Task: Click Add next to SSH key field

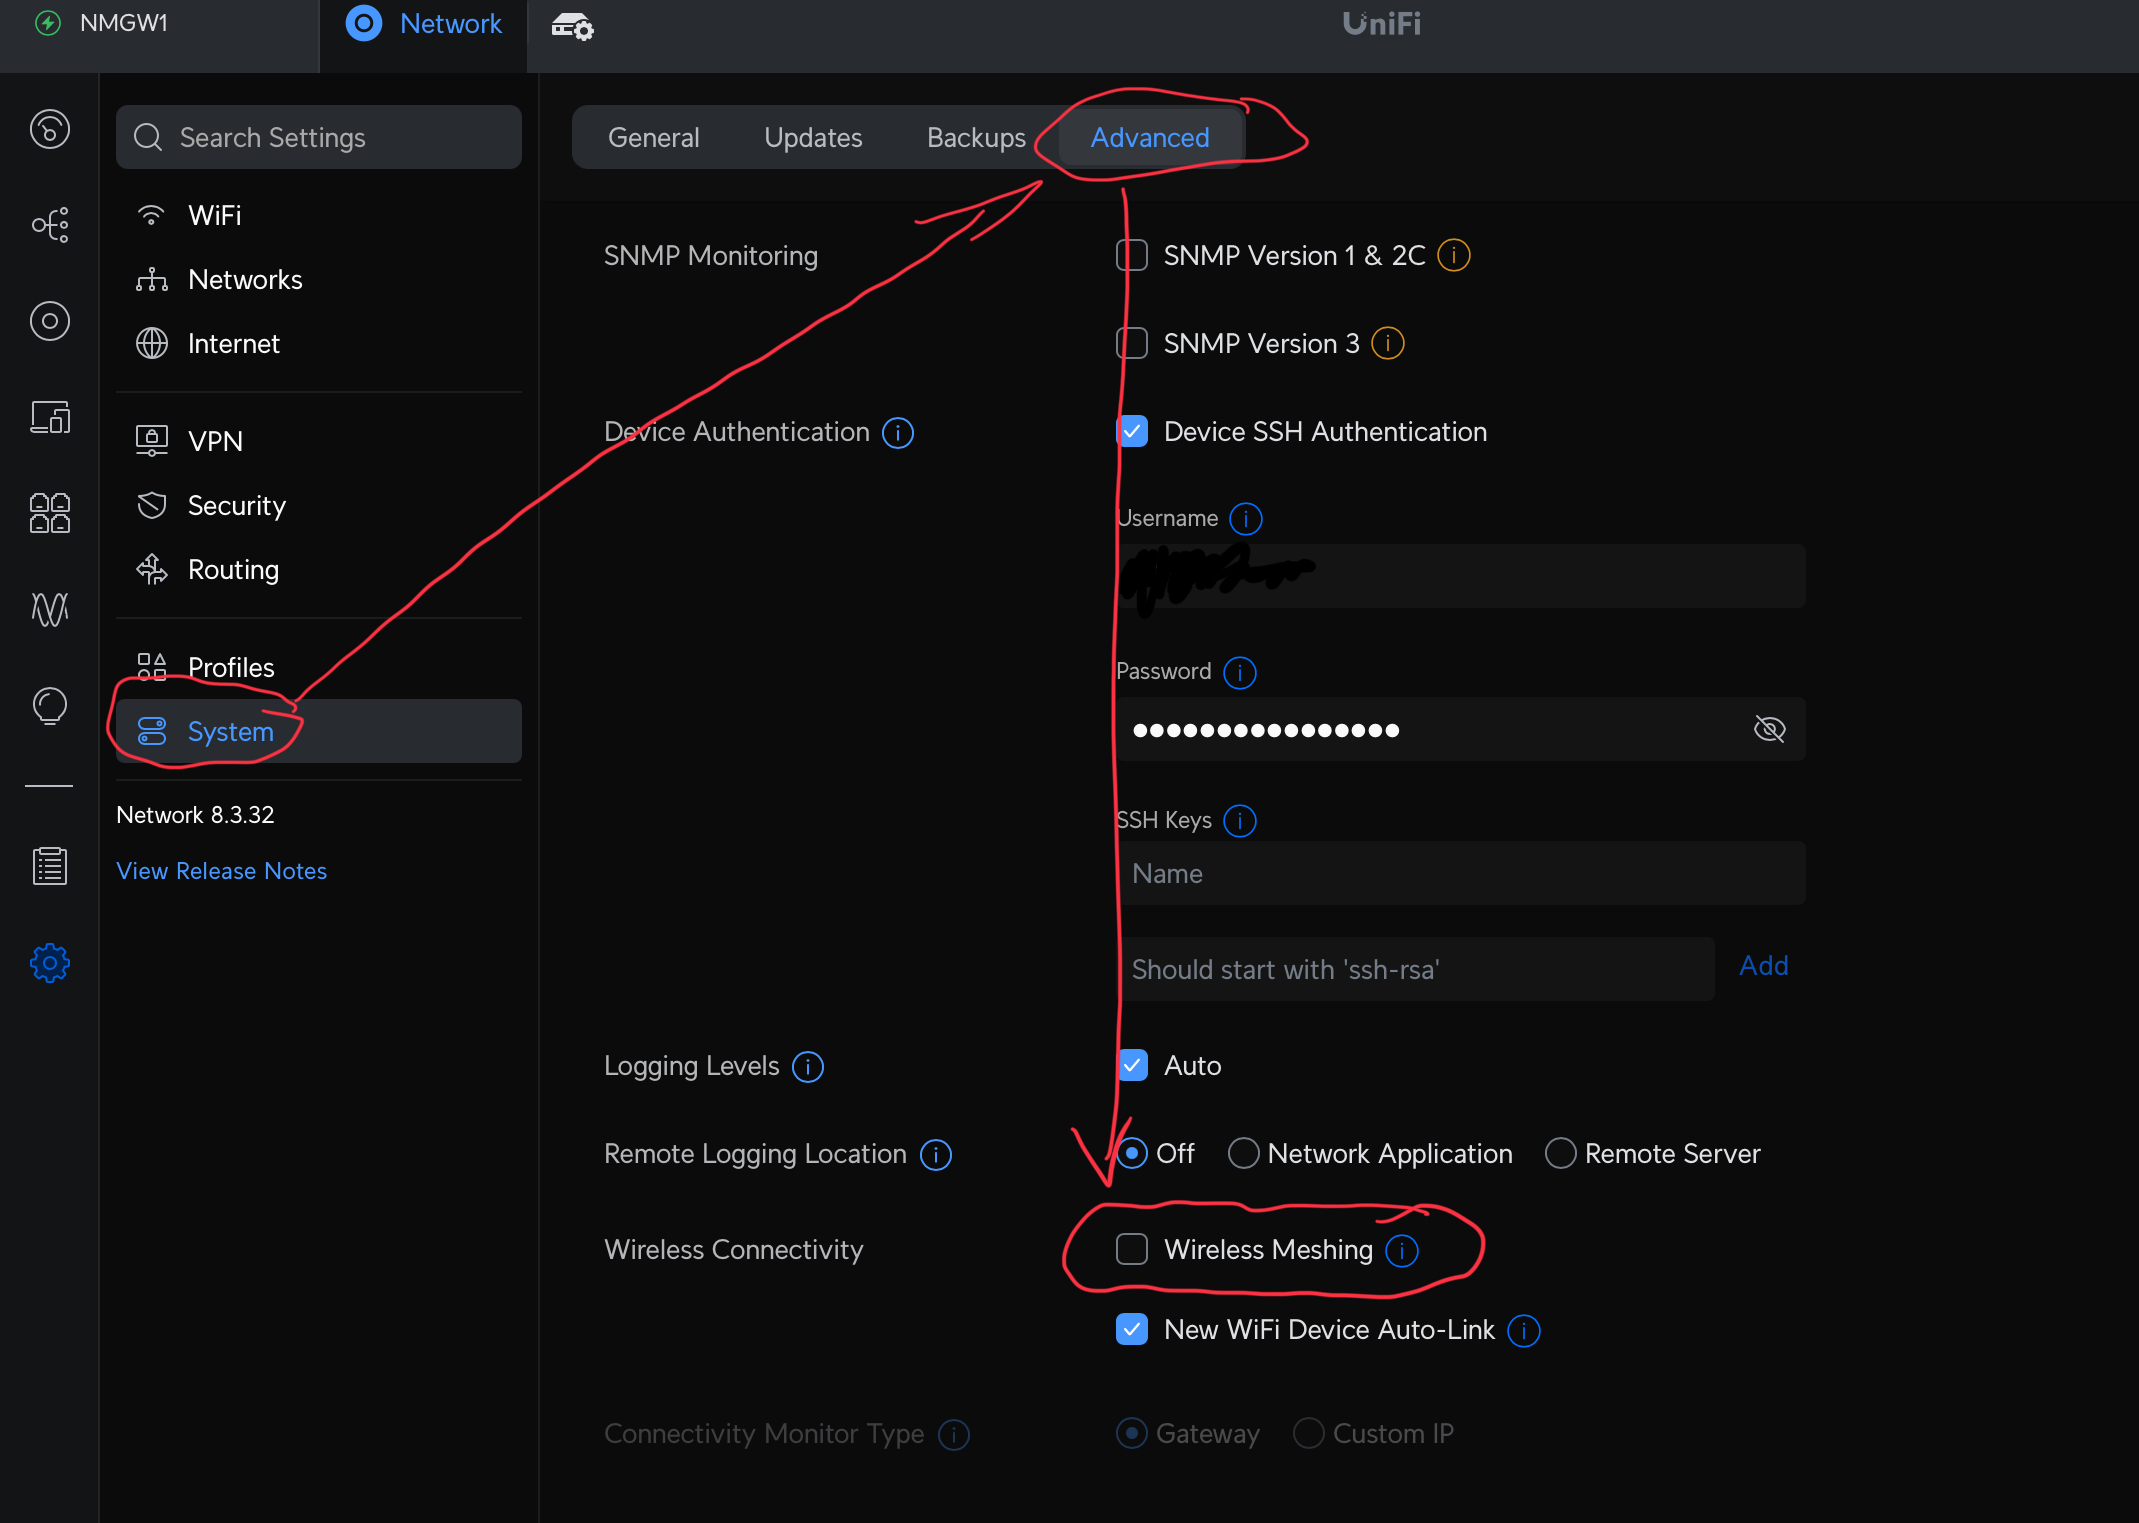Action: 1763,966
